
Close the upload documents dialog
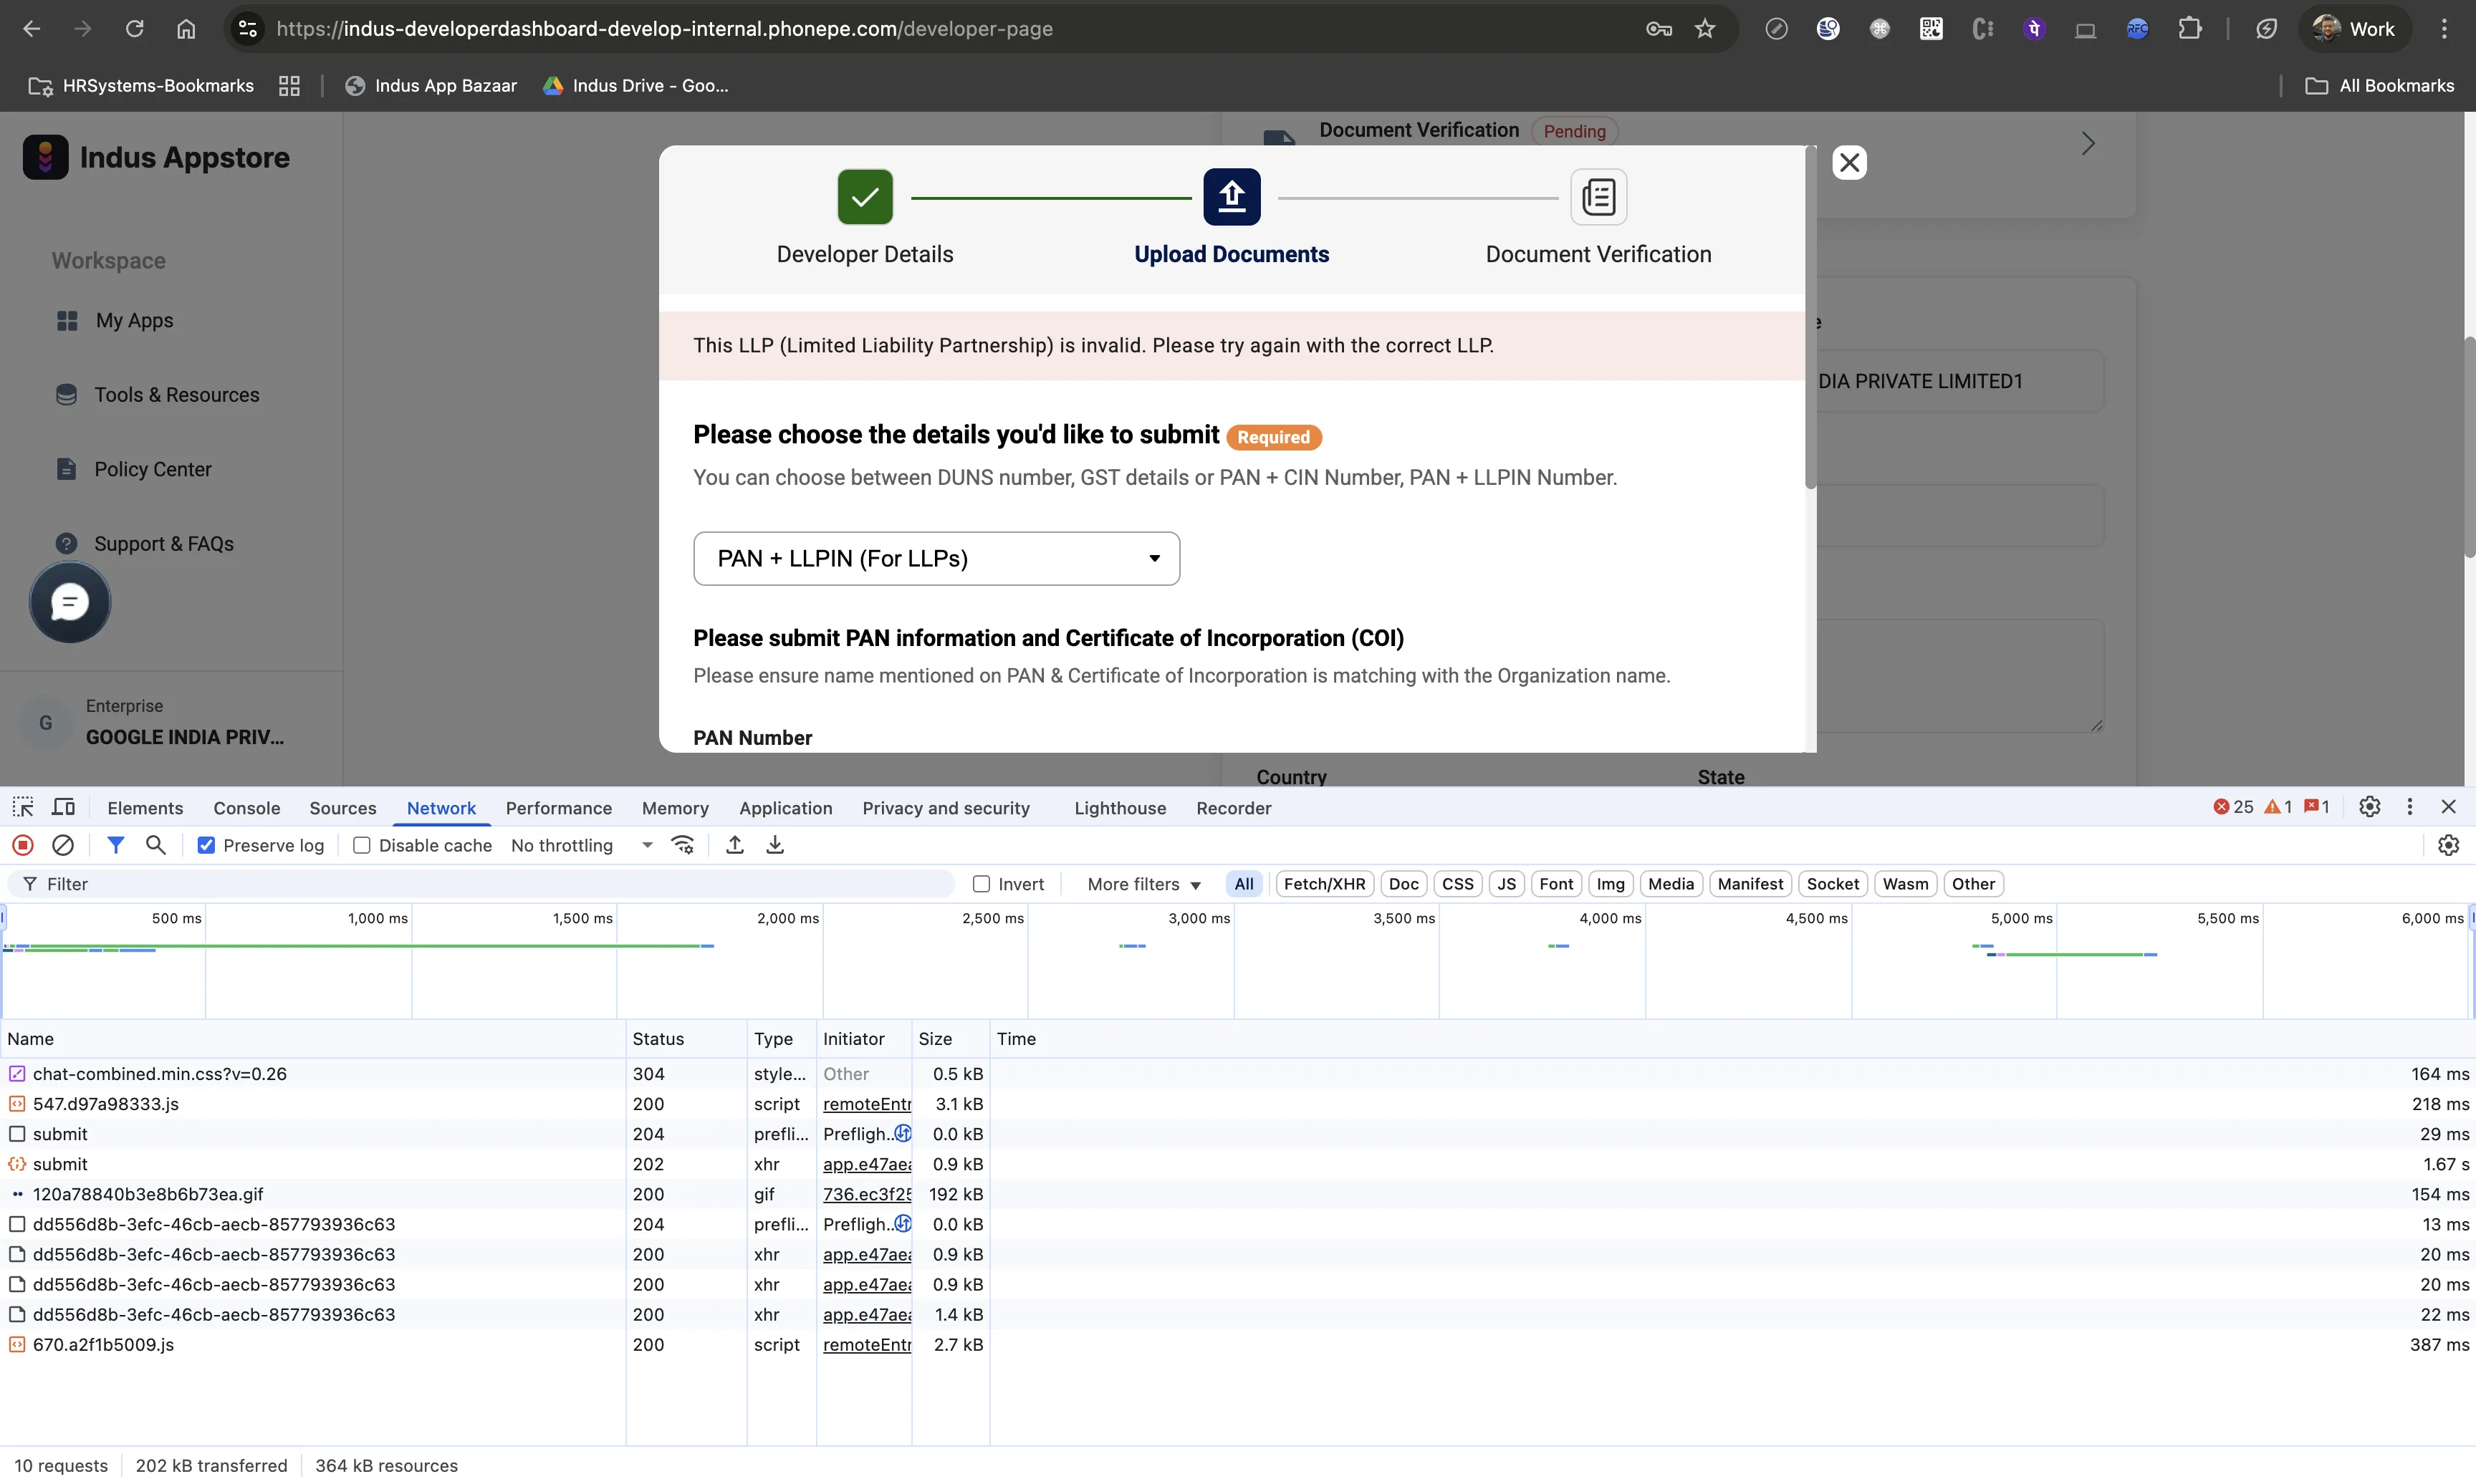1849,162
